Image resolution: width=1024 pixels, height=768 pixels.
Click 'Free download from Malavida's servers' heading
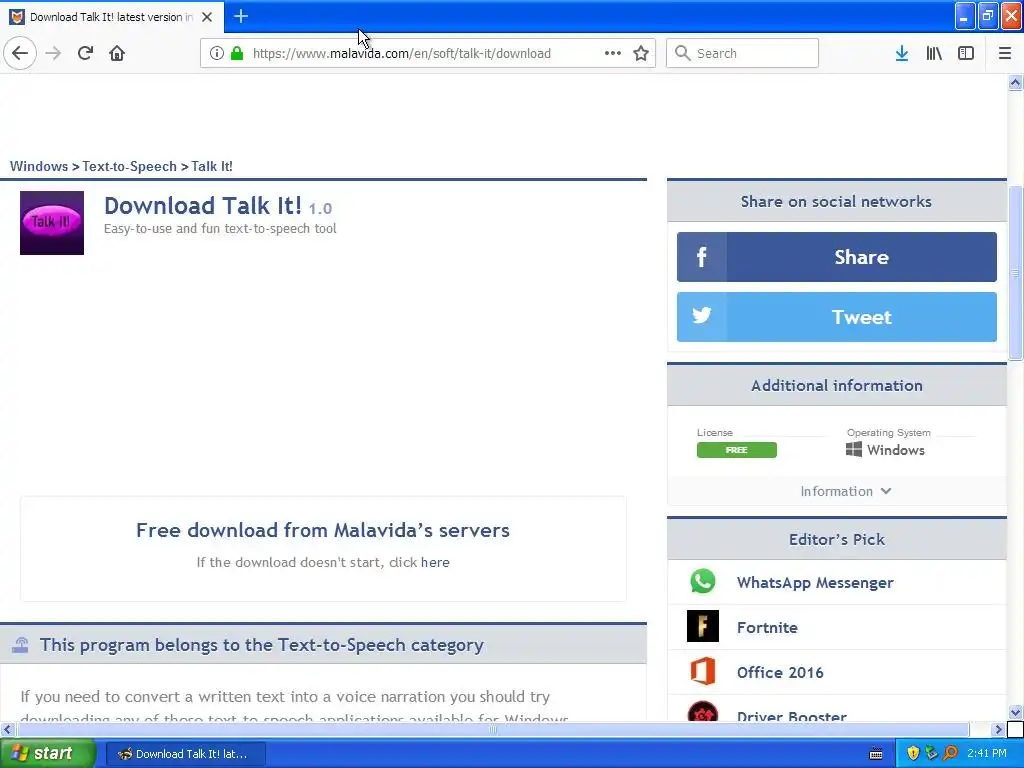323,530
